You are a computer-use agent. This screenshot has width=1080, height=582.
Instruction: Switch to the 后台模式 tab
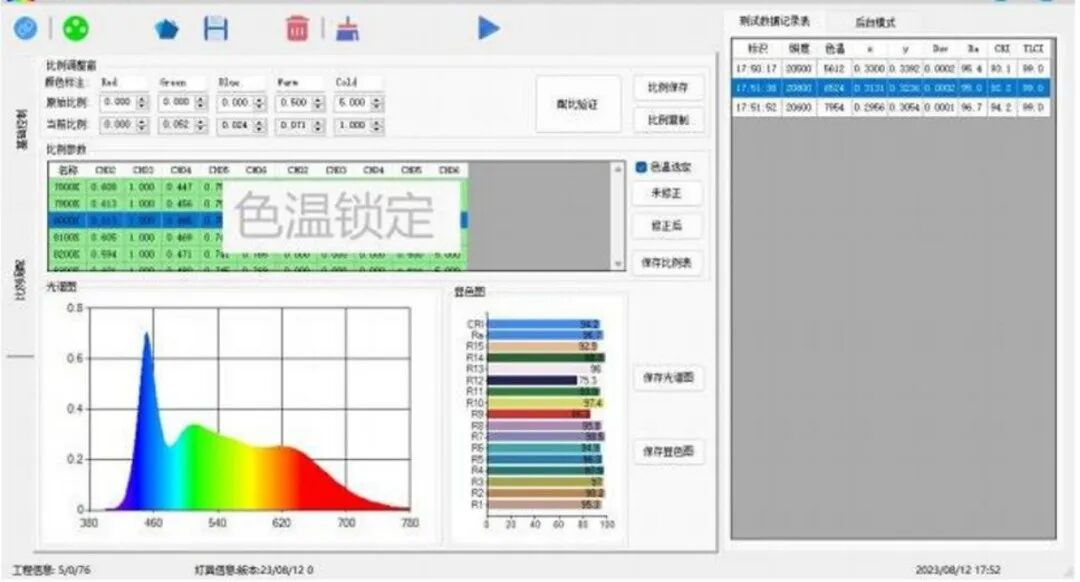(875, 21)
